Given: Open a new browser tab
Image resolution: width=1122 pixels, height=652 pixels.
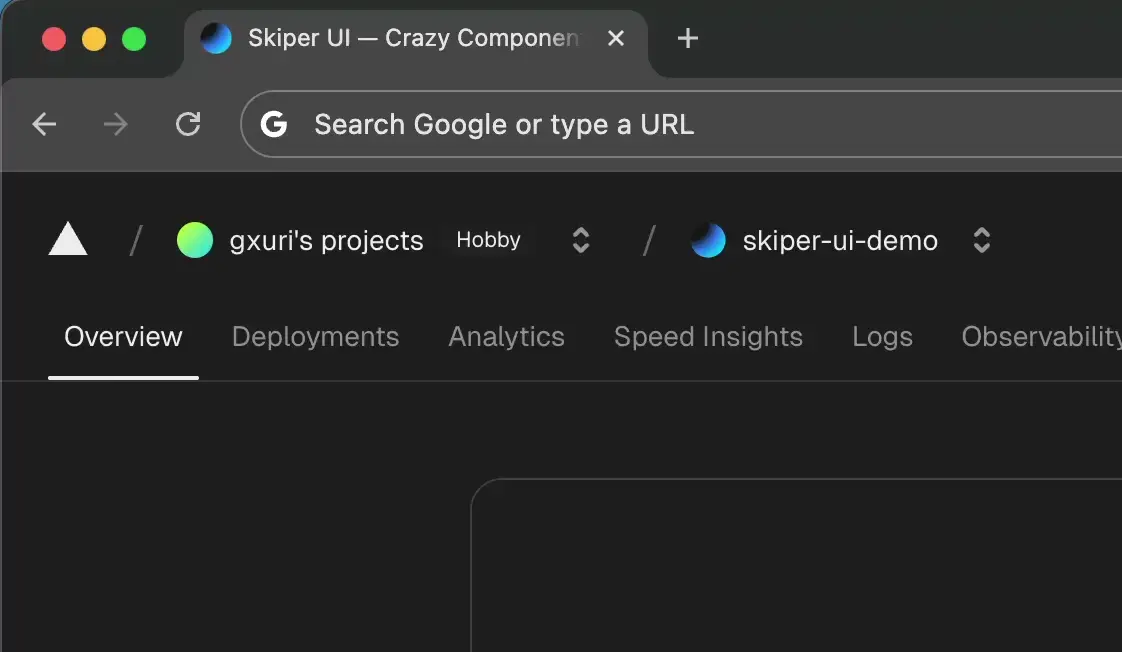Looking at the screenshot, I should click(x=686, y=38).
